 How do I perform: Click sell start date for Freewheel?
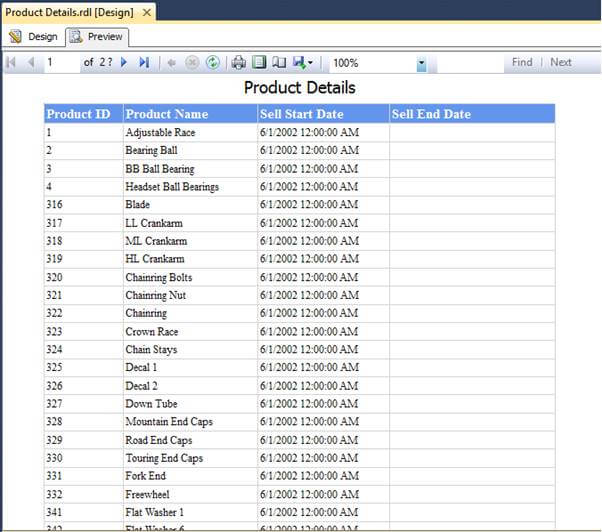309,494
